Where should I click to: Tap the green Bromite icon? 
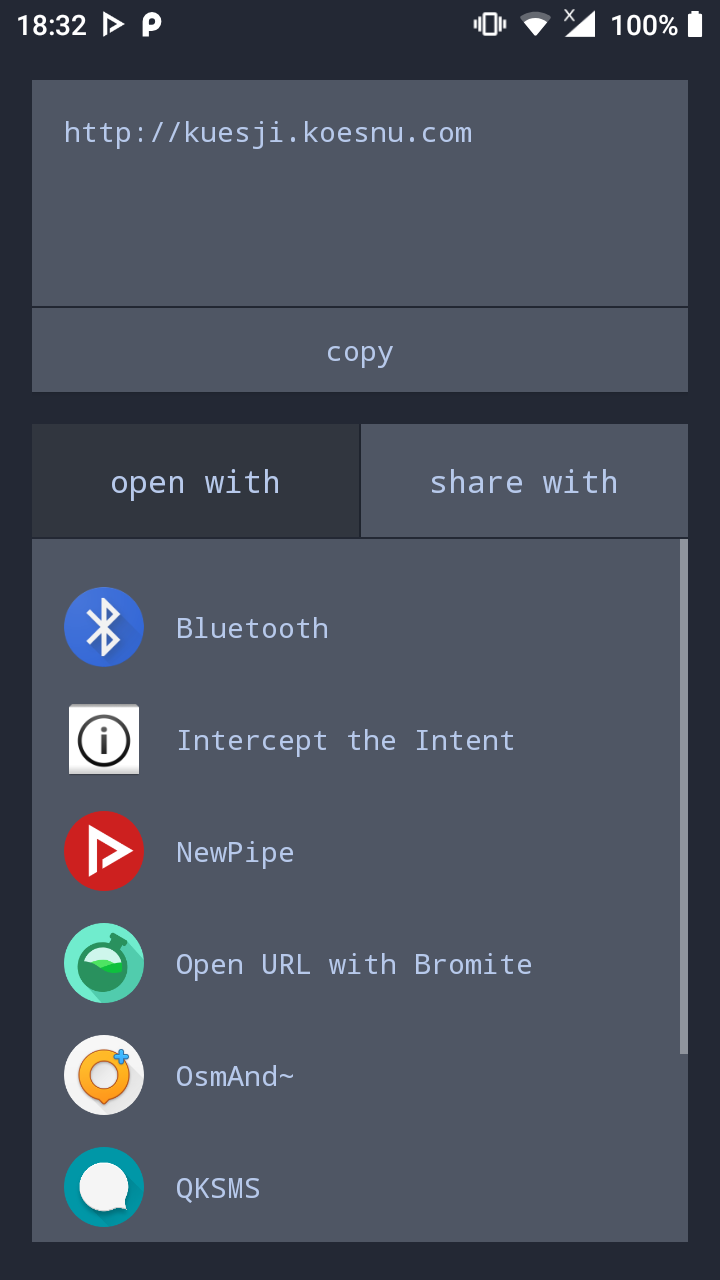point(104,963)
